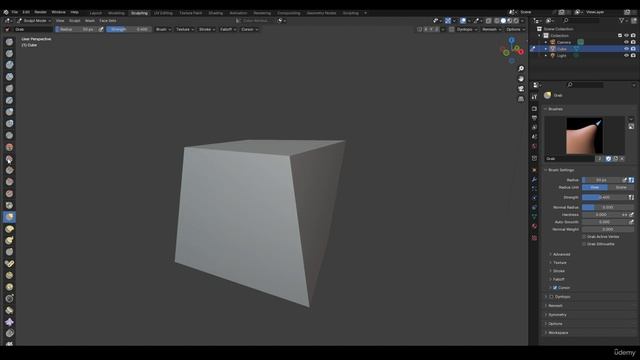
Task: Switch to wireframe viewport shading
Action: (x=497, y=20)
